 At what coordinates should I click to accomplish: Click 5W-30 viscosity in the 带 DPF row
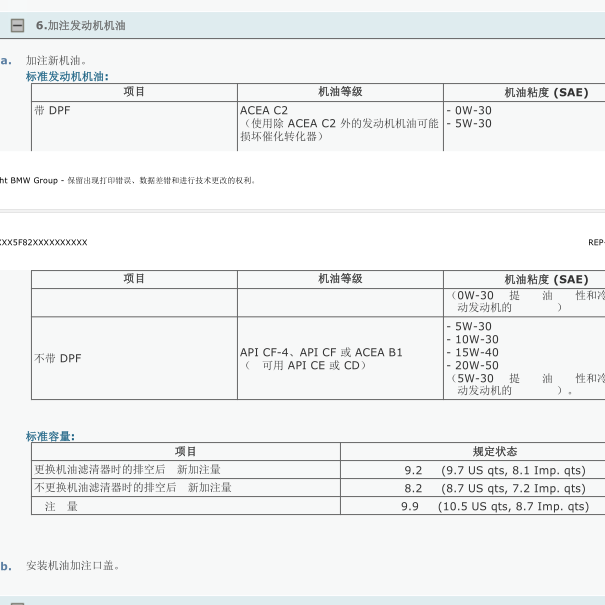tap(473, 123)
